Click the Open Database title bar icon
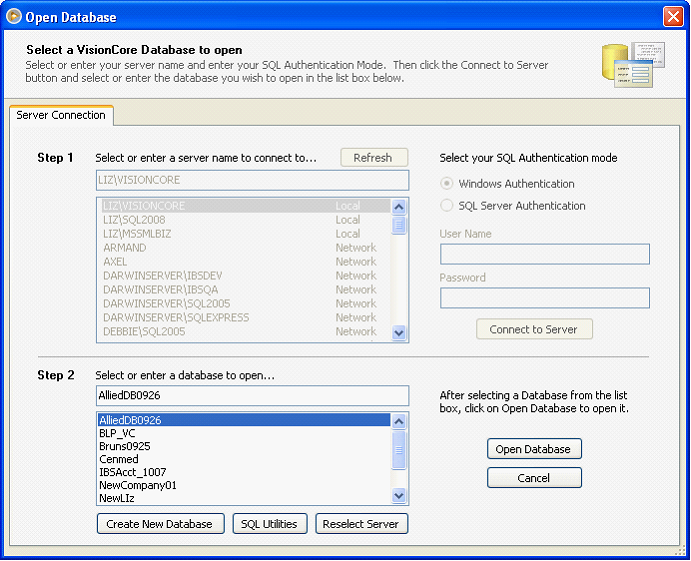This screenshot has height=561, width=691. point(14,17)
